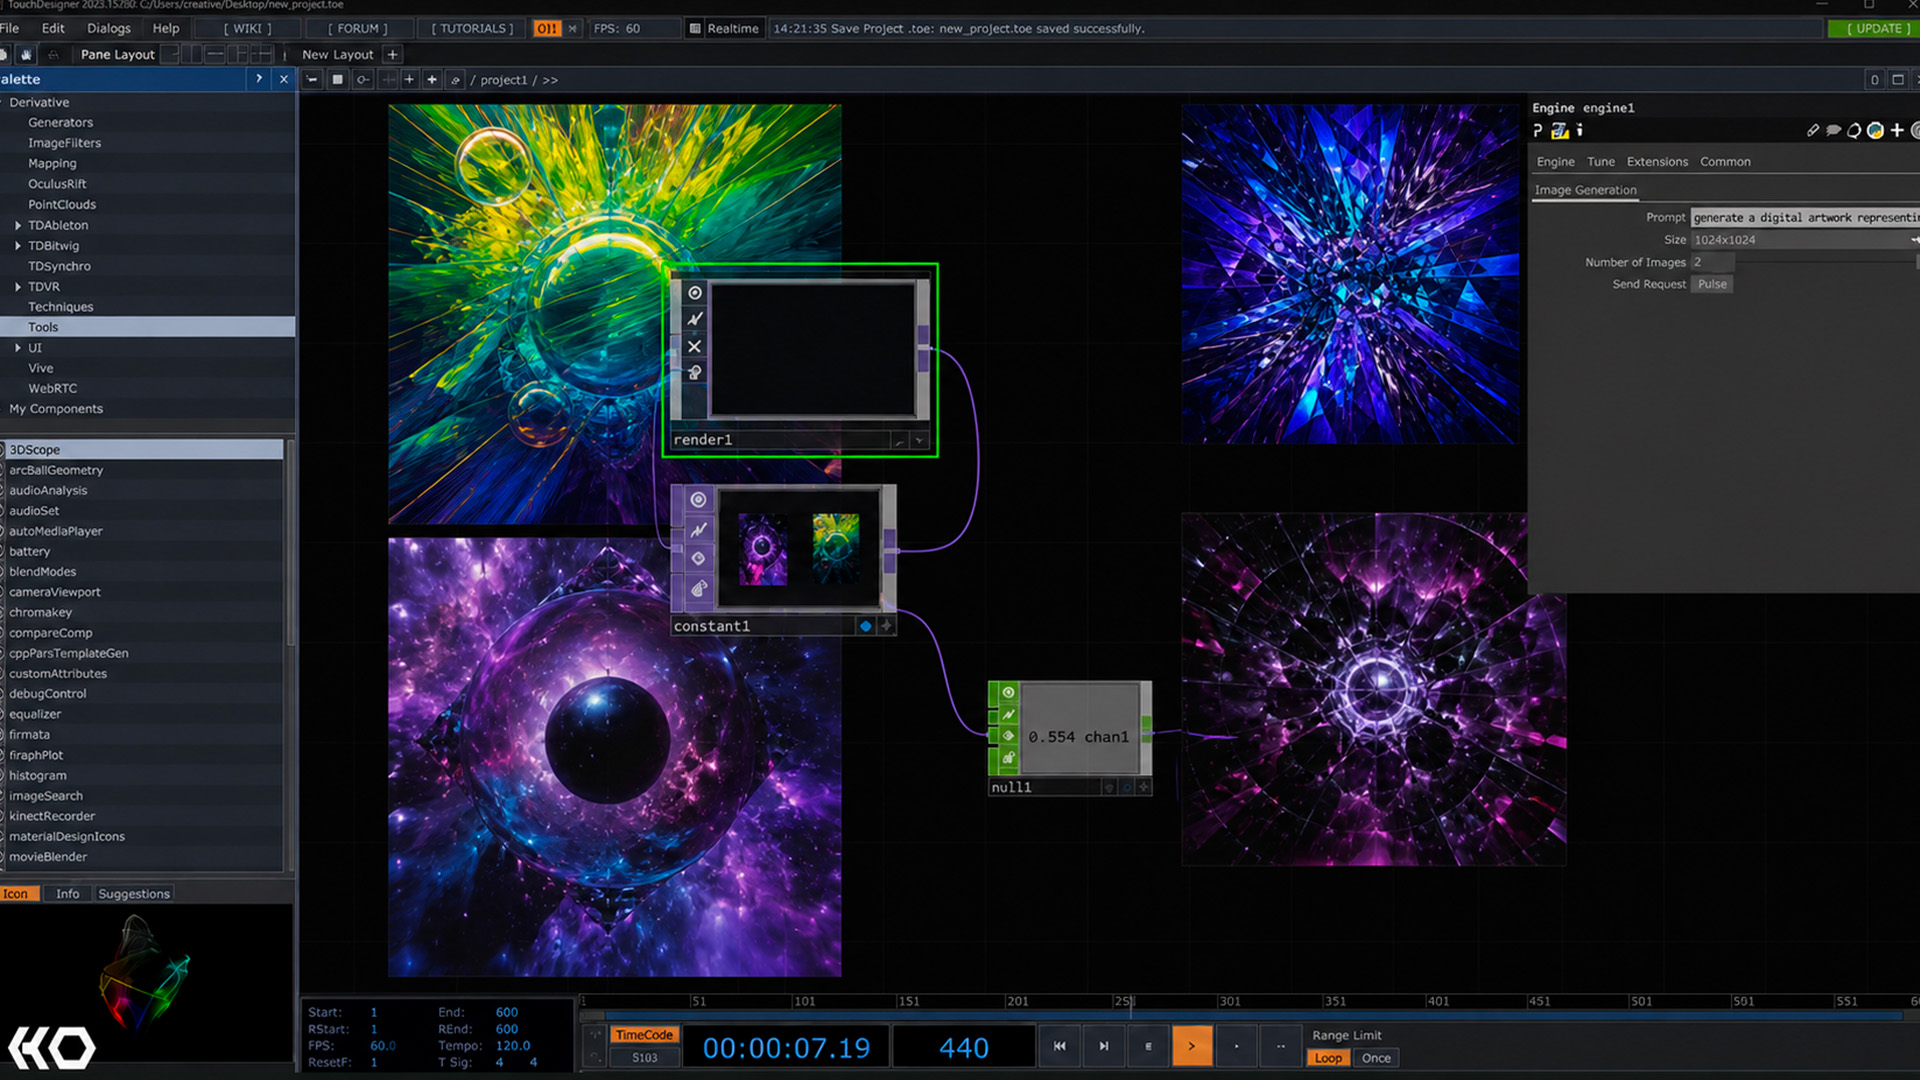1920x1080 pixels.
Task: Click the pencil edit icon in parameter panel
Action: coord(1813,131)
